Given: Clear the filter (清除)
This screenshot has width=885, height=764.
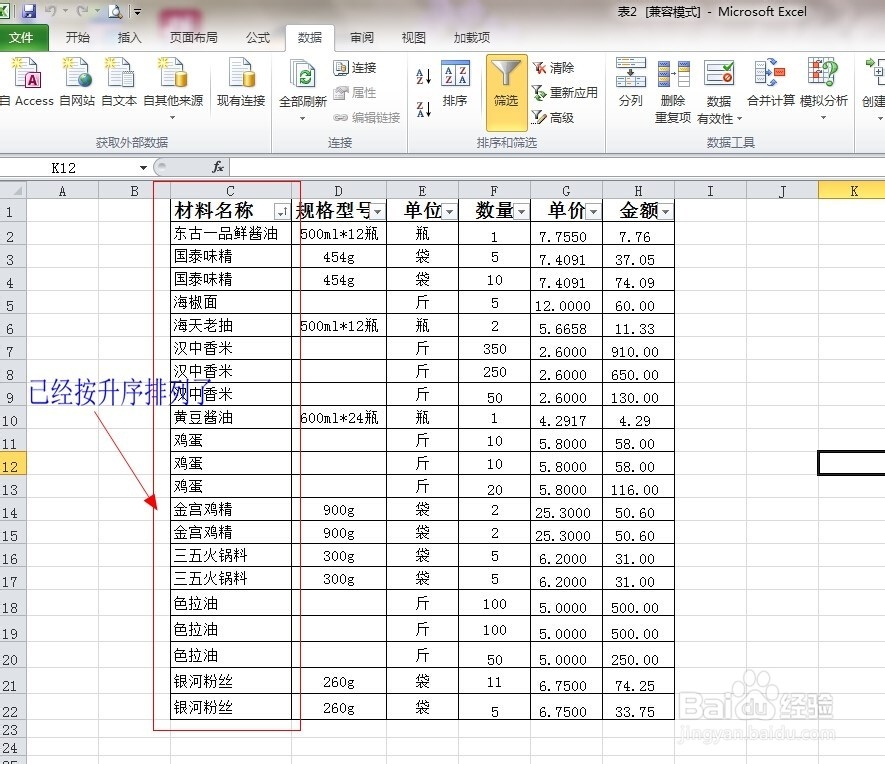Looking at the screenshot, I should coord(554,68).
